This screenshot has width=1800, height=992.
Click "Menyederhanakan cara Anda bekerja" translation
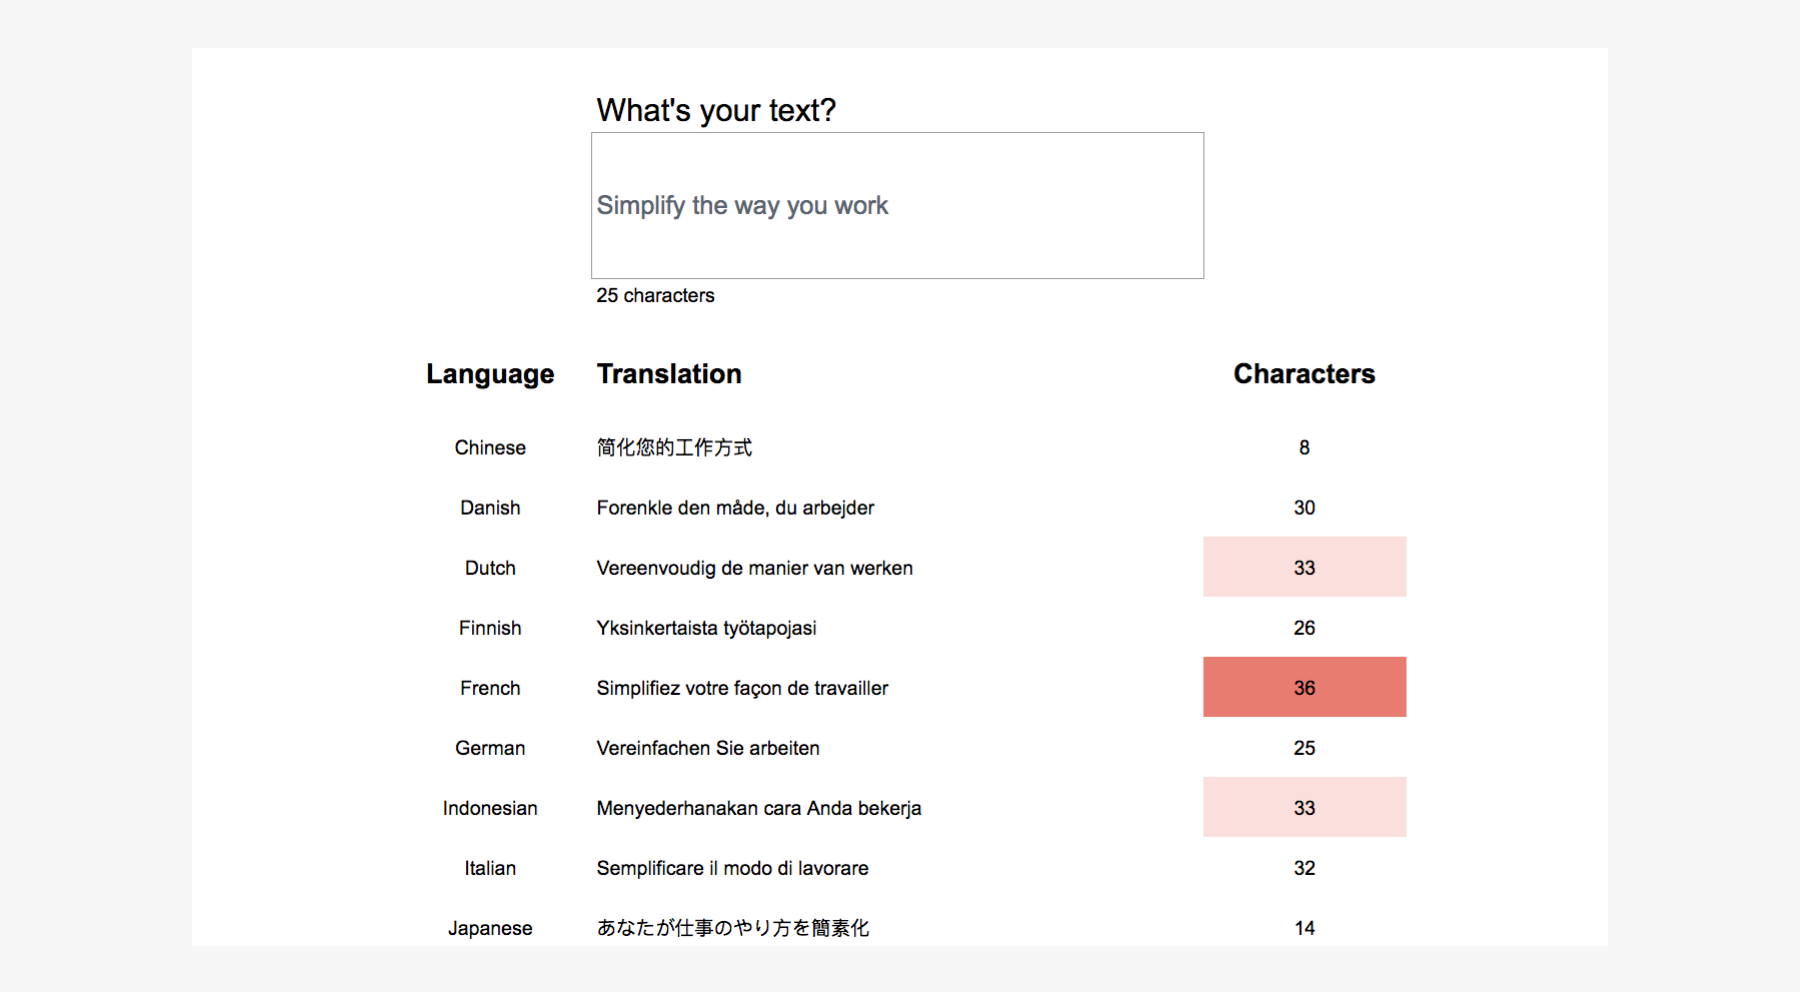758,808
